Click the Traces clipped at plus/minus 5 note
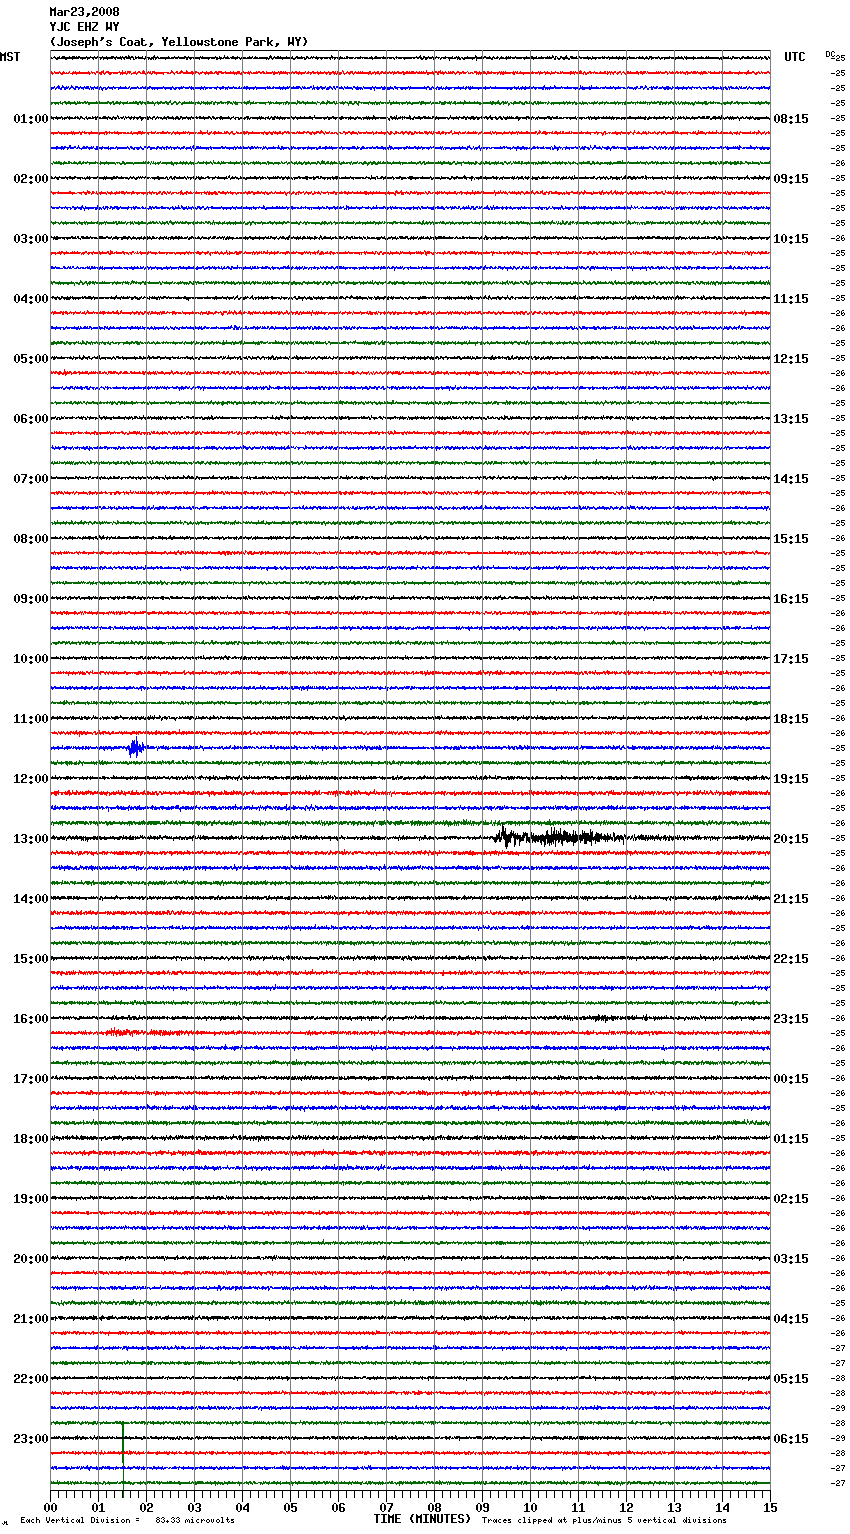850x1534 pixels. click(604, 1520)
